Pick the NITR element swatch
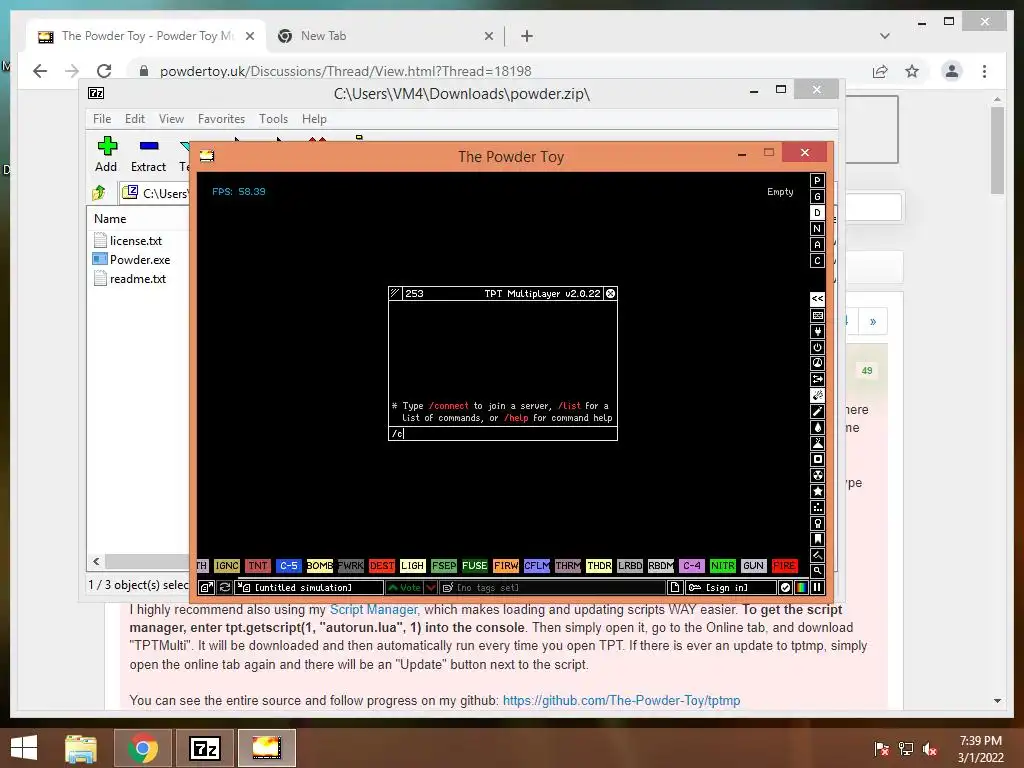 pyautogui.click(x=722, y=566)
